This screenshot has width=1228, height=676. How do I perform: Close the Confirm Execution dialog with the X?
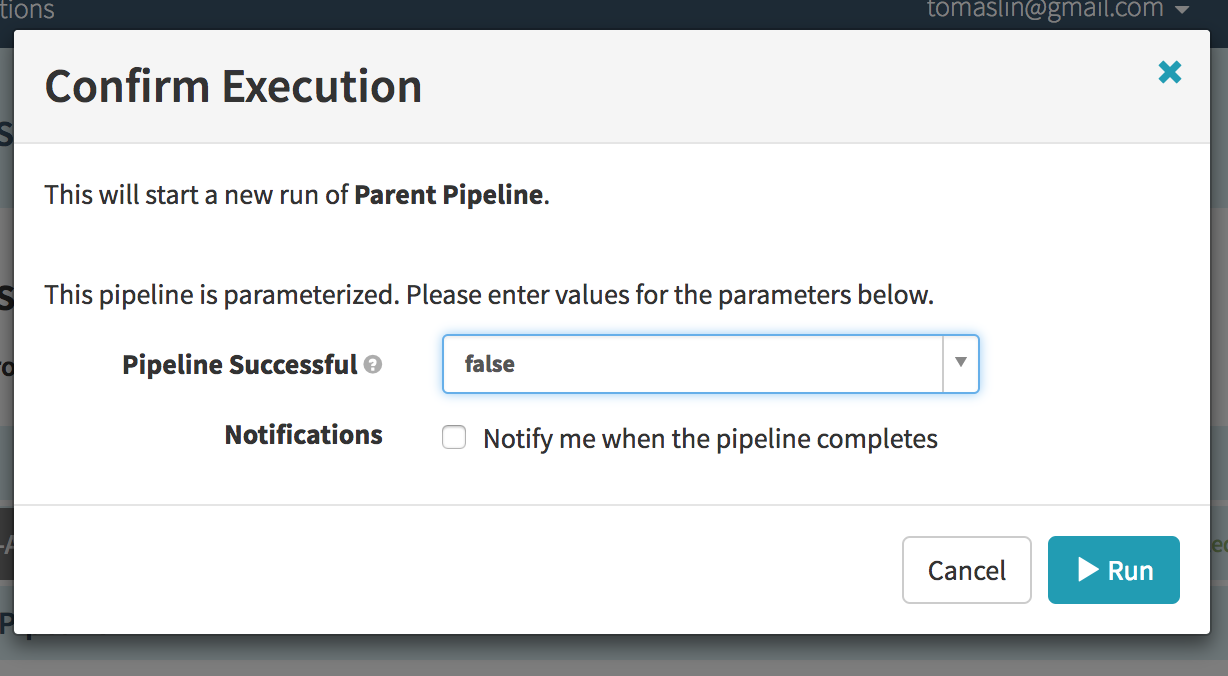tap(1169, 72)
